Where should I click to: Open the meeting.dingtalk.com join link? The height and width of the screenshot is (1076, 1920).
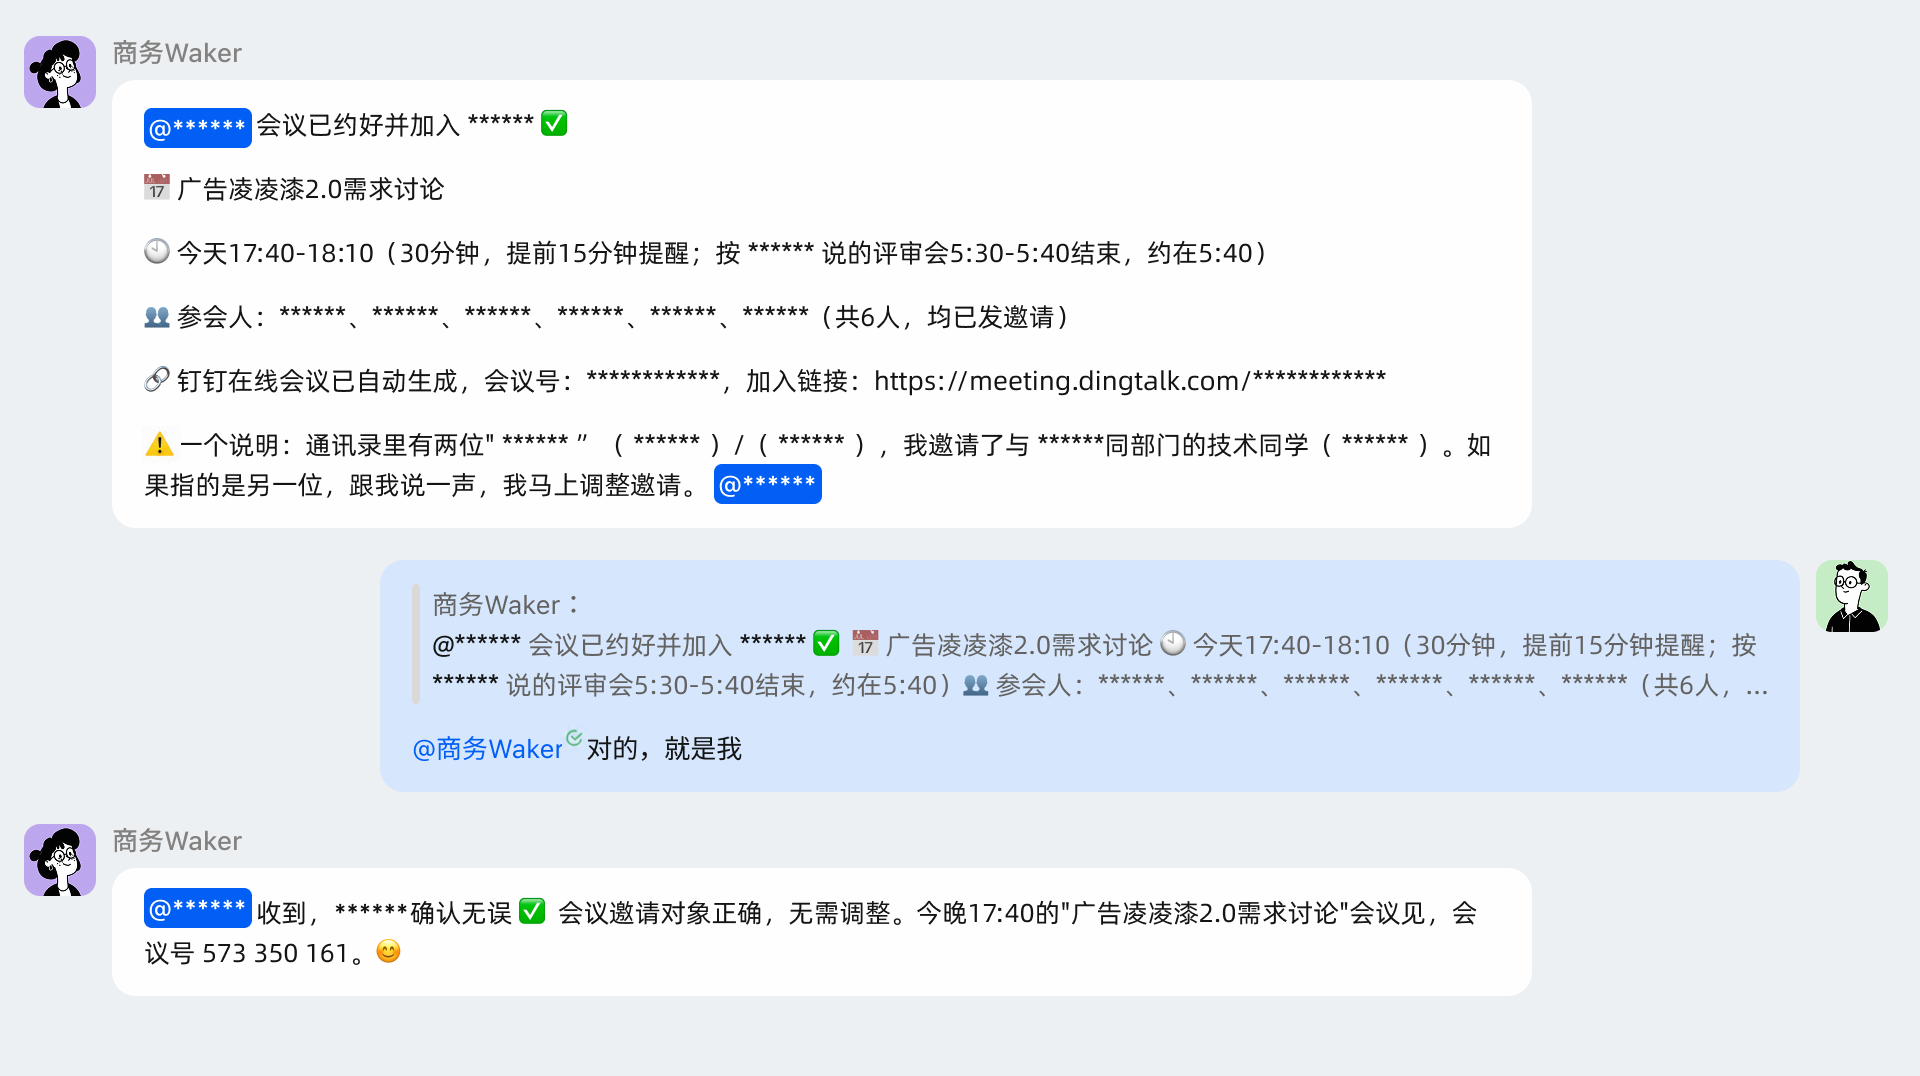pyautogui.click(x=1130, y=381)
